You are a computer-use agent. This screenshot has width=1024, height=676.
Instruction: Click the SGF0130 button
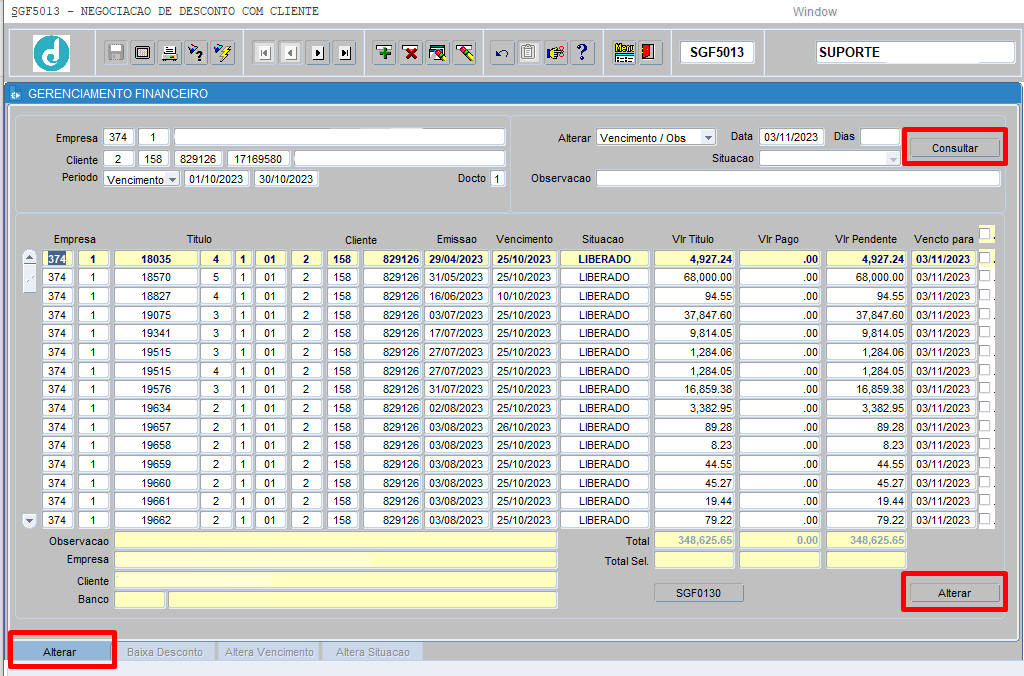(x=699, y=593)
